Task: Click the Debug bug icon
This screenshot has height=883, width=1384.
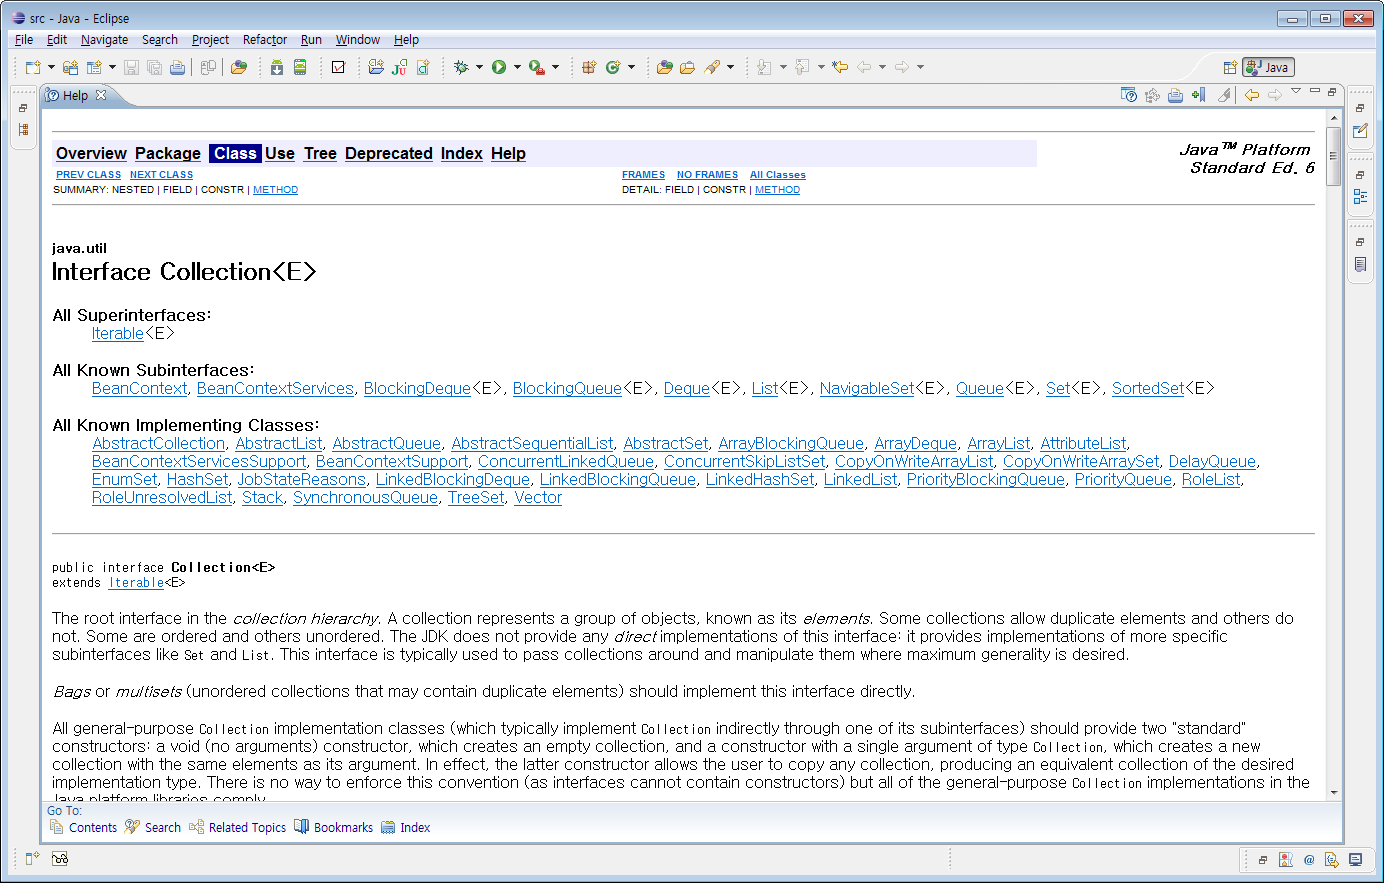Action: [x=461, y=67]
